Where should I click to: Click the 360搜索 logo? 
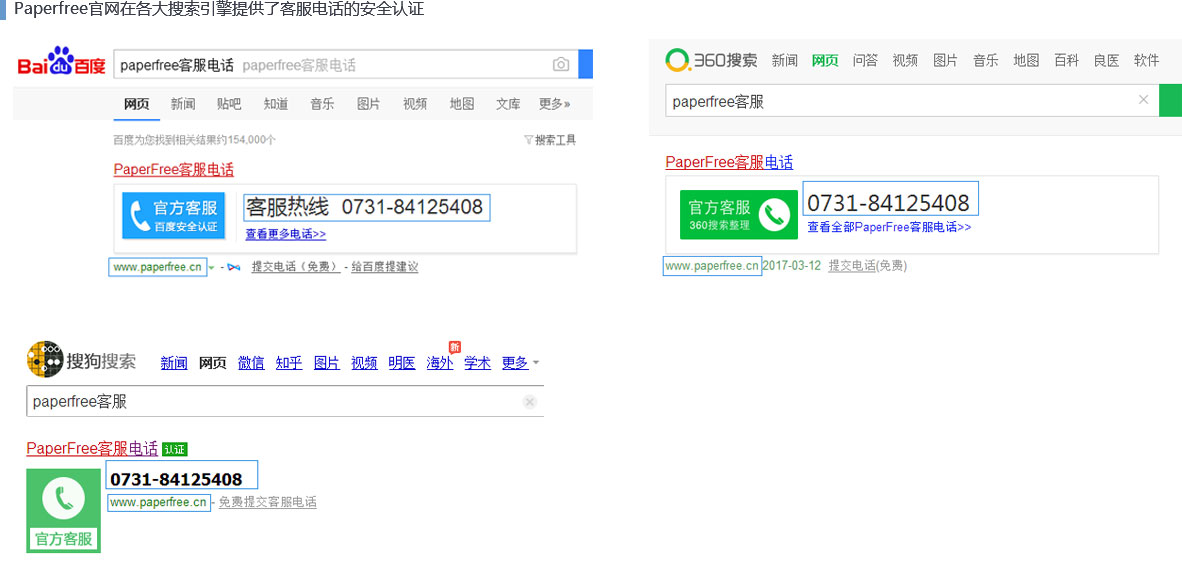[711, 60]
